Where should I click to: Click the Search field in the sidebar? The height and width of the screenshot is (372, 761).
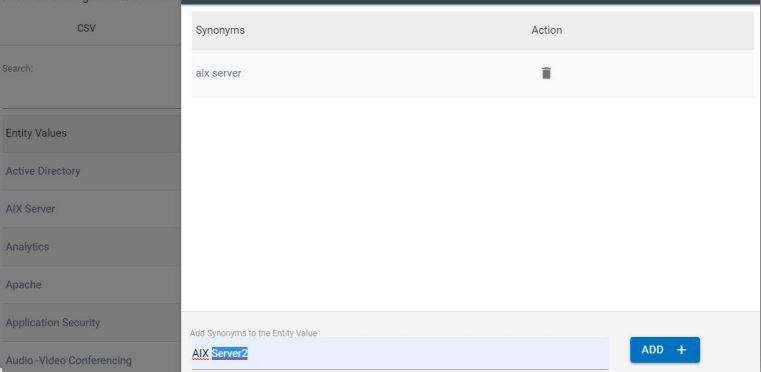point(91,94)
